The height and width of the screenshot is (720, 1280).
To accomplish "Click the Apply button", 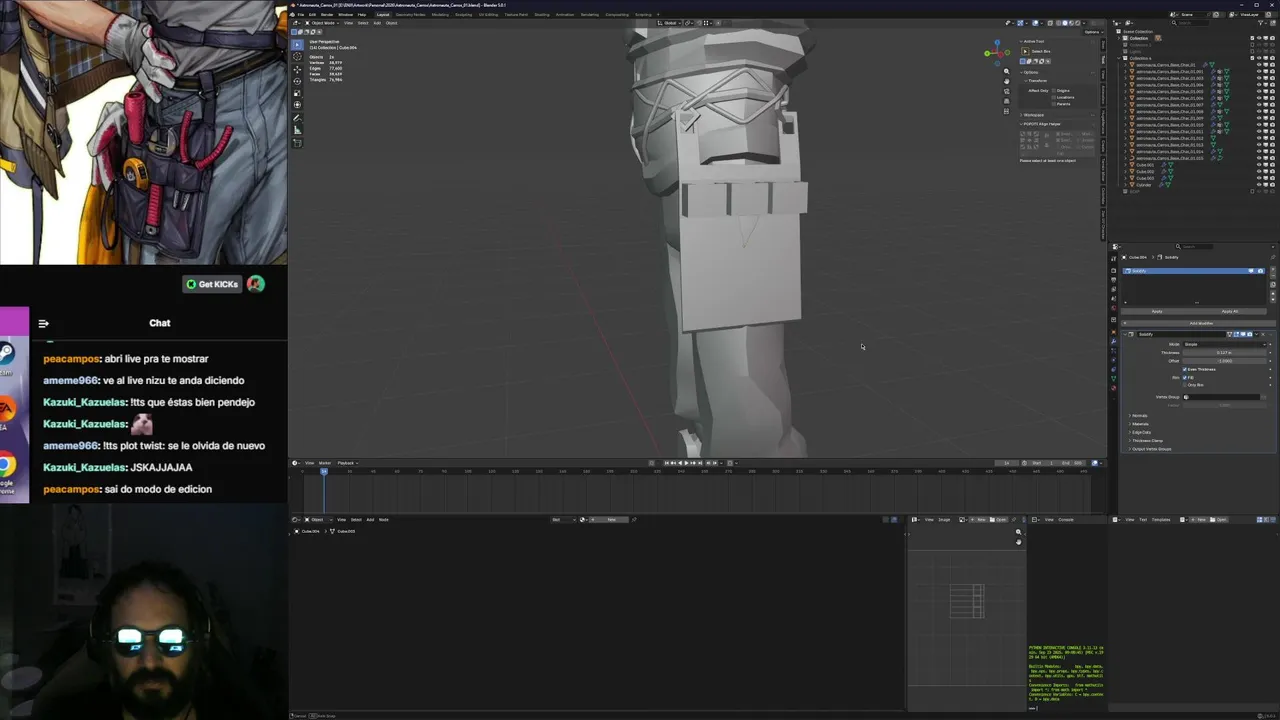I will click(1157, 311).
